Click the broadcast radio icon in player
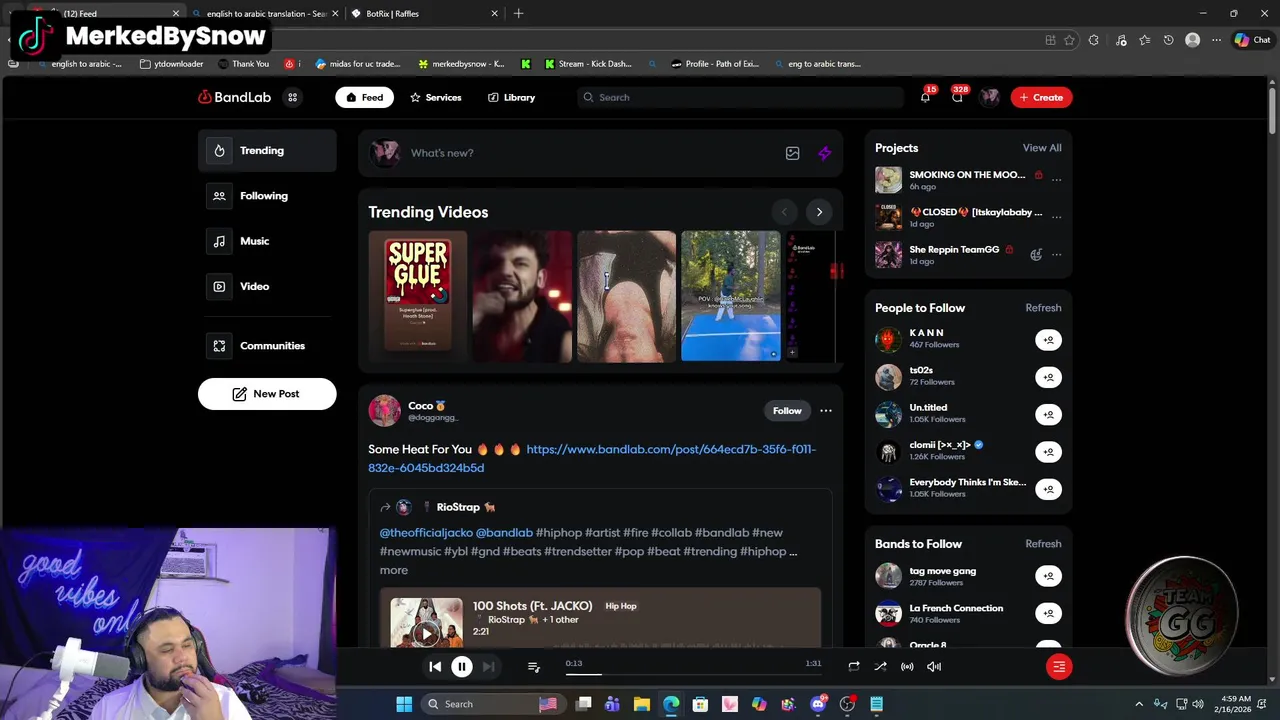The image size is (1280, 720). coord(907,667)
